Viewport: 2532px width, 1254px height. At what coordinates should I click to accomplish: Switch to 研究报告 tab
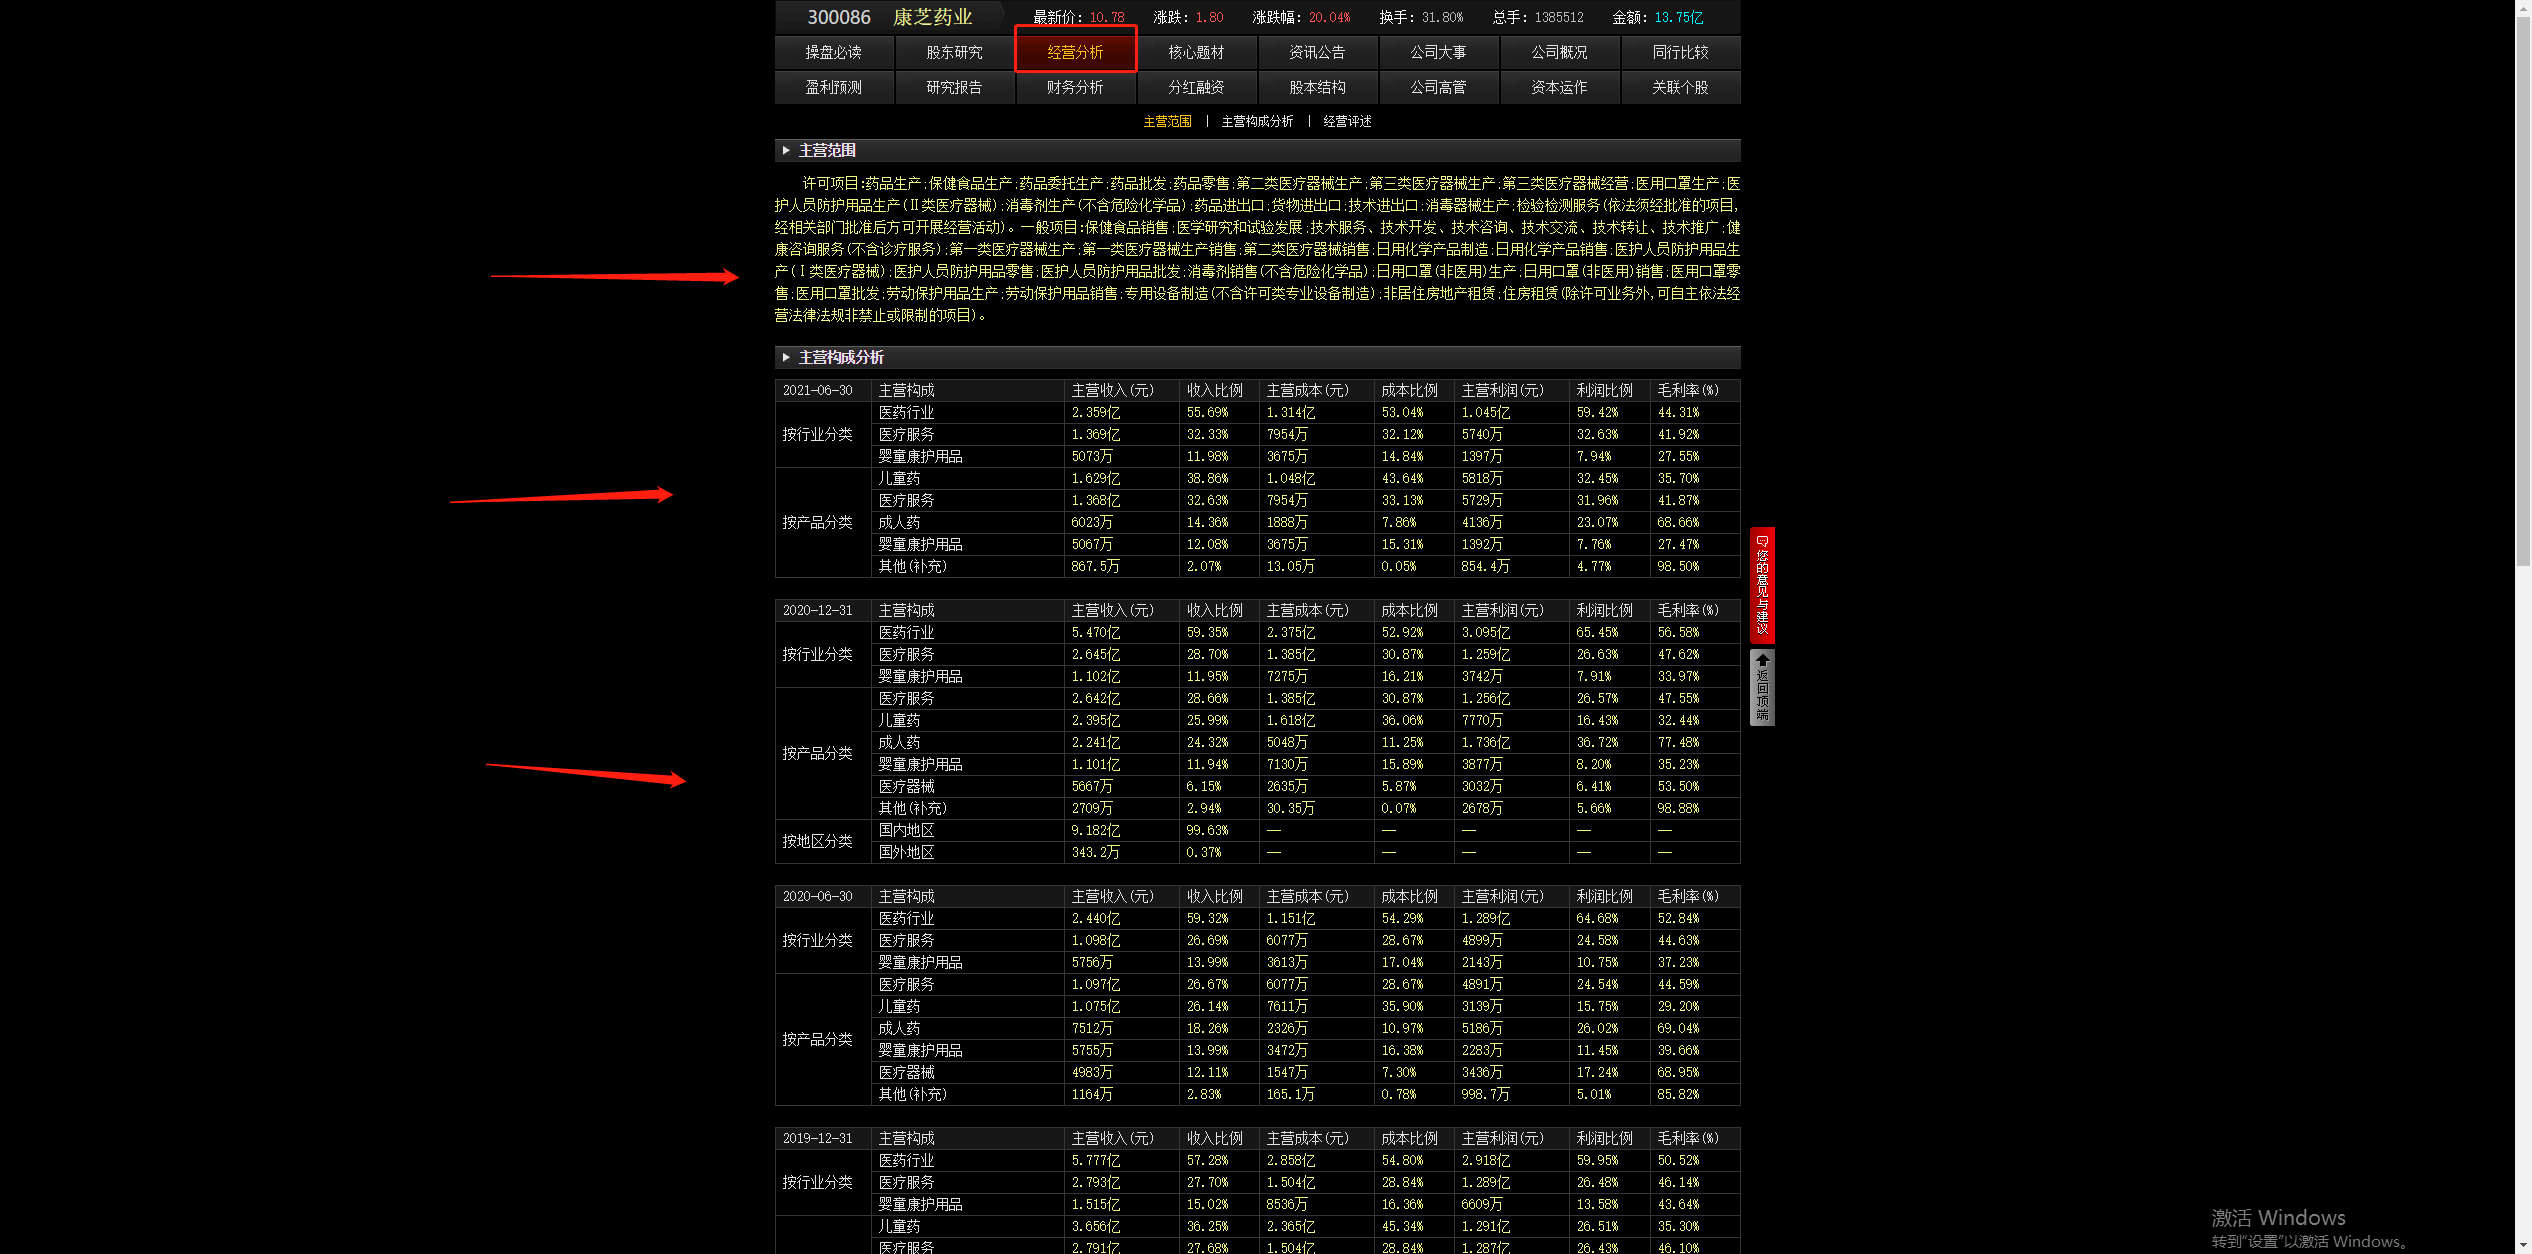954,87
